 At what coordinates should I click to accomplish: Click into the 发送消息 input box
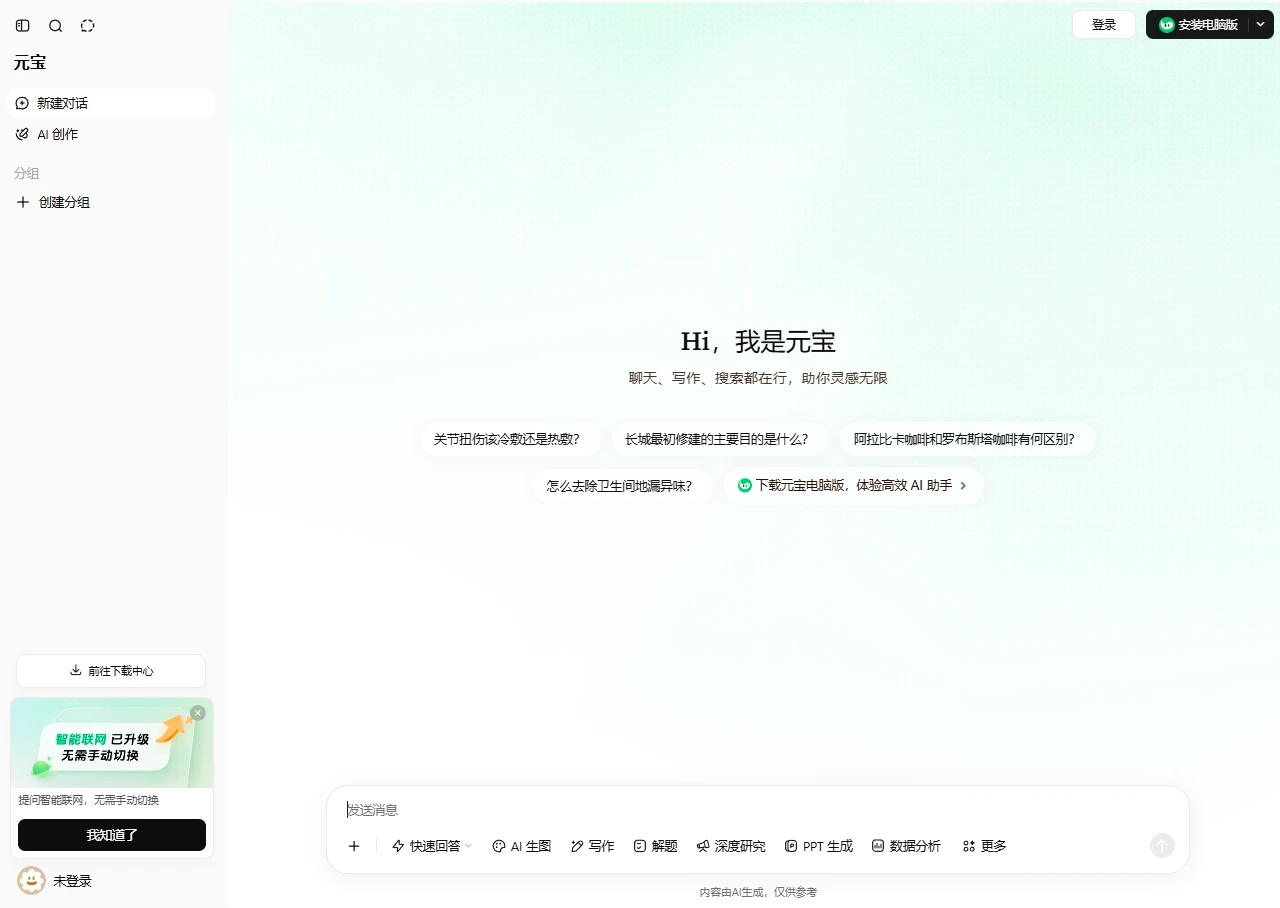(x=757, y=810)
